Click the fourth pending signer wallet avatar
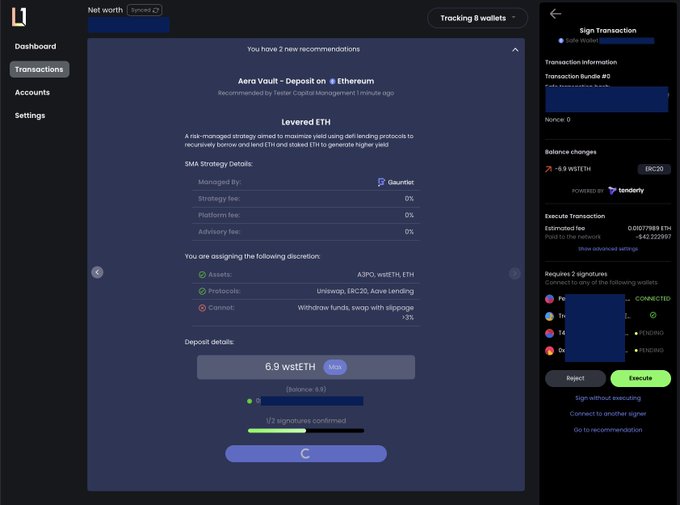Screen dimensions: 680x505 [x=549, y=350]
